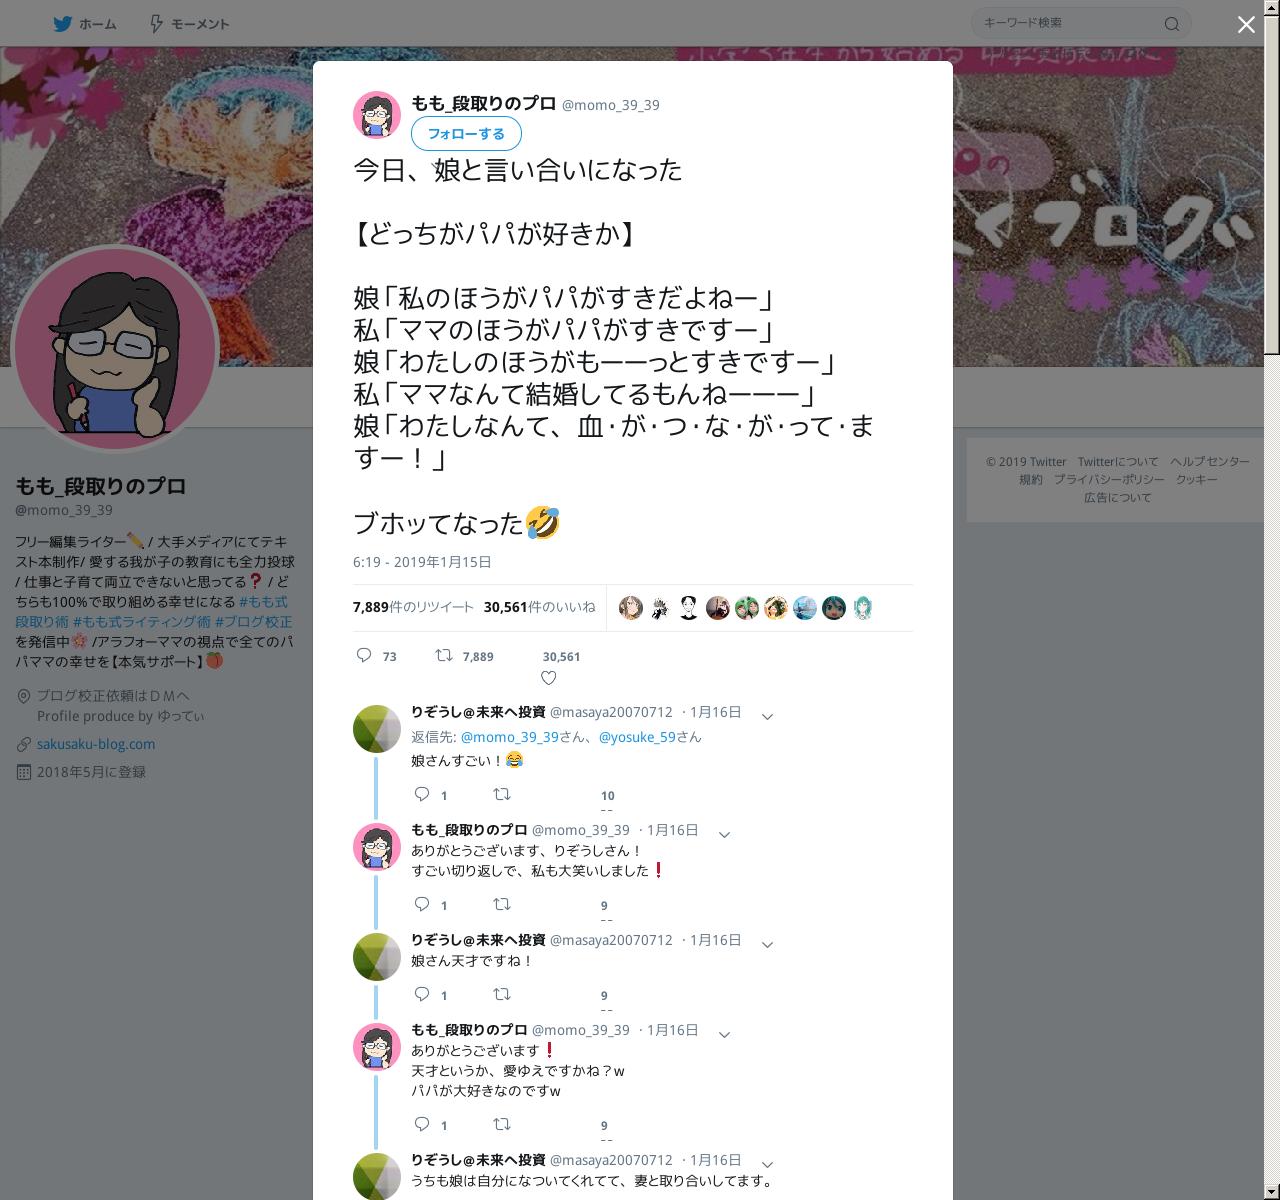Click into the キーワード検索 search field

[x=1070, y=23]
